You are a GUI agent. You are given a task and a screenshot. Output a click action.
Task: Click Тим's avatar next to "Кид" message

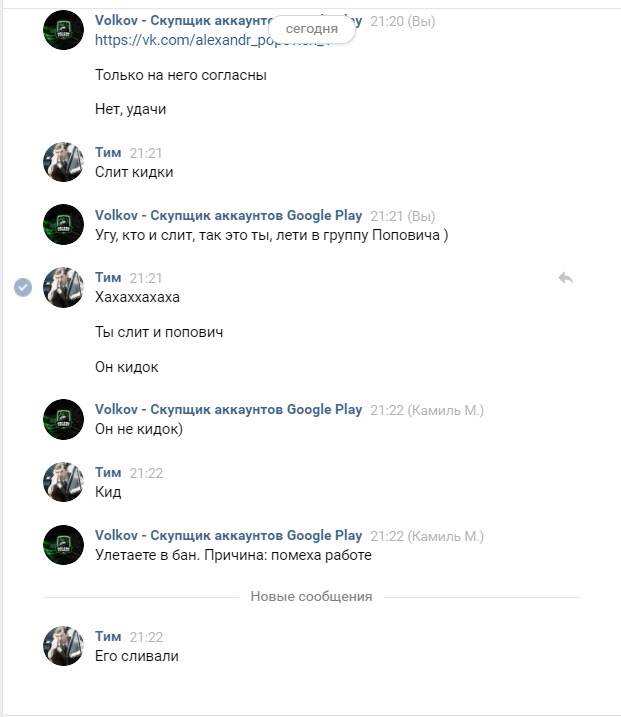click(63, 482)
